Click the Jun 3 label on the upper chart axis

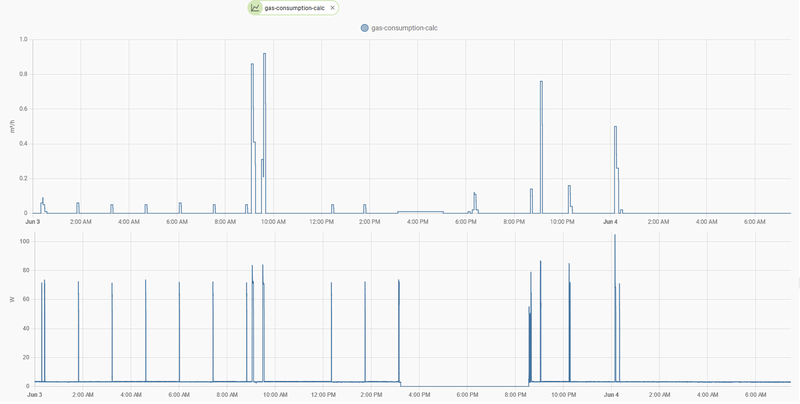pos(33,221)
